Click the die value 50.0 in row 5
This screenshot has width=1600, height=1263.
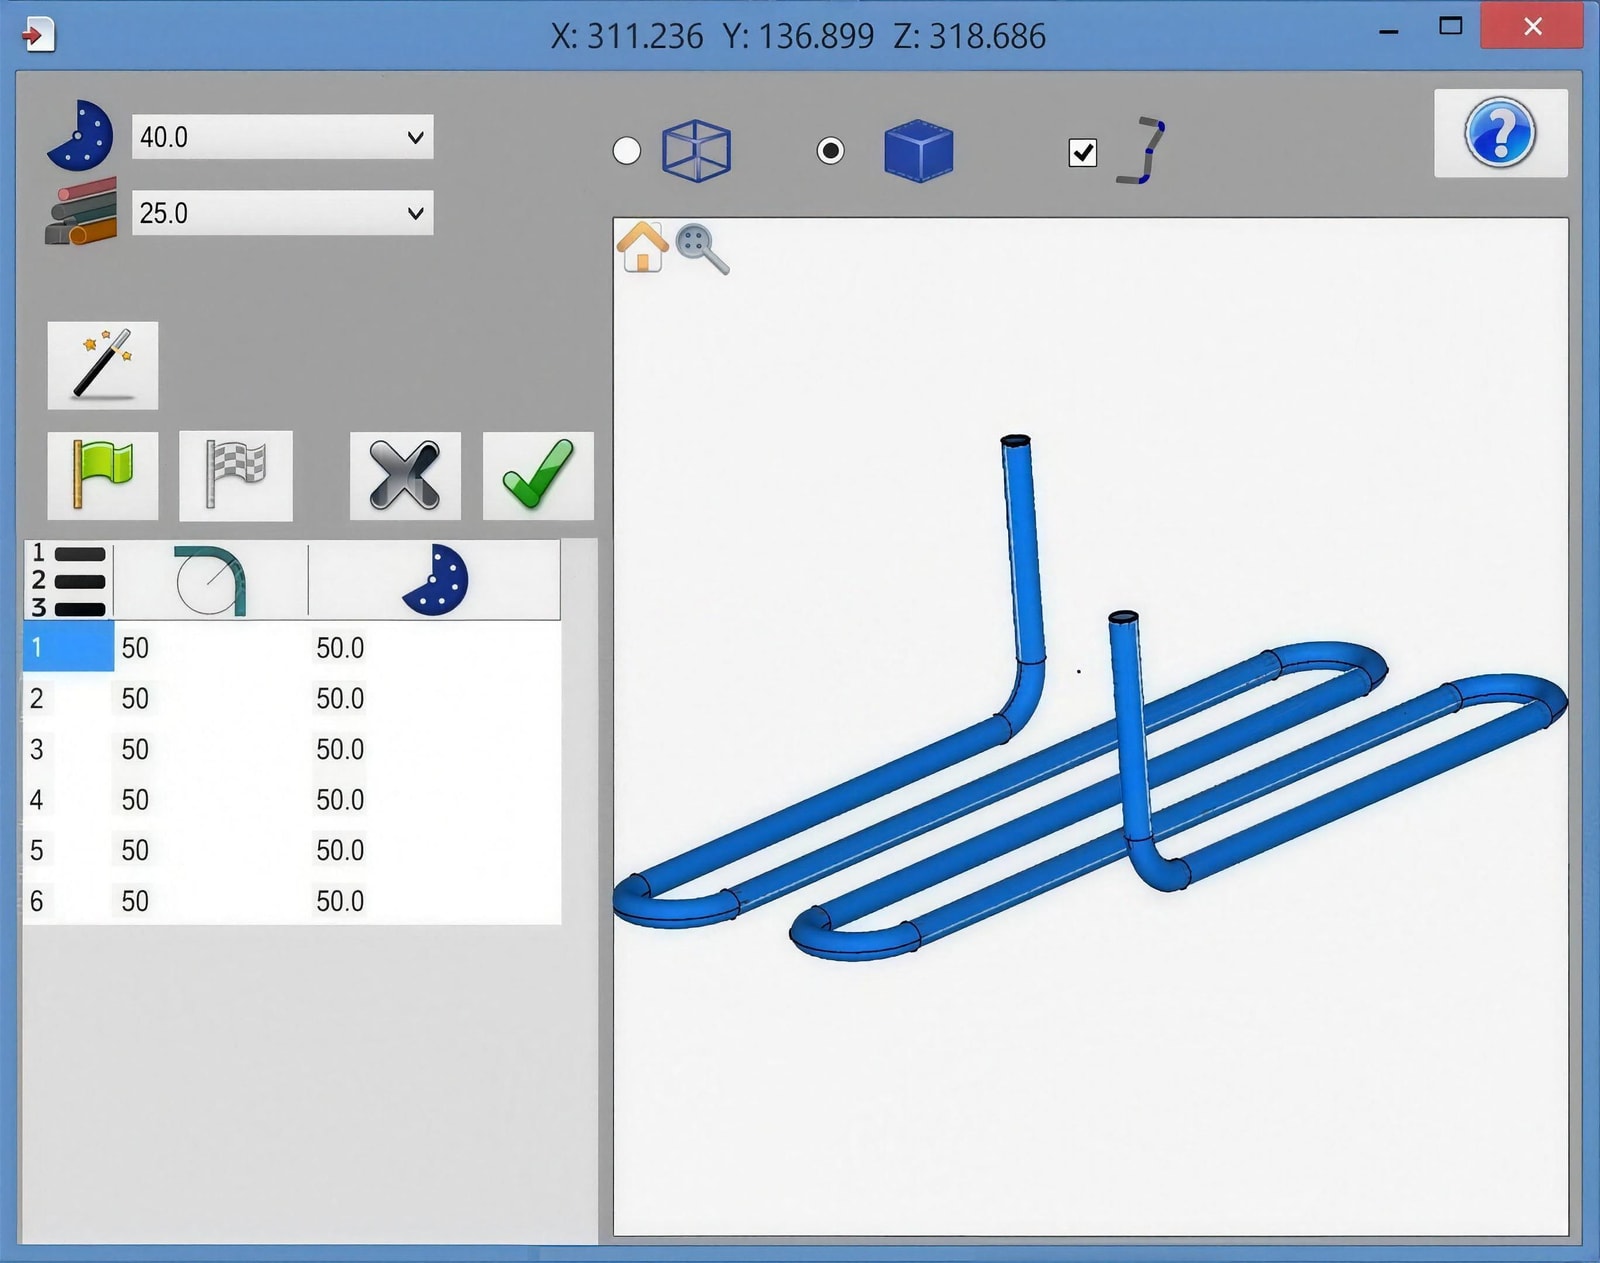point(340,850)
